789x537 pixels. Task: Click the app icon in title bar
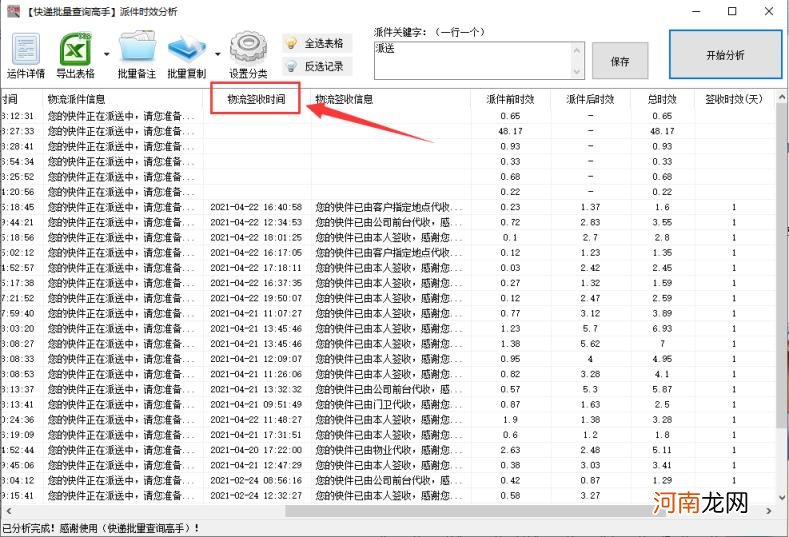click(14, 12)
